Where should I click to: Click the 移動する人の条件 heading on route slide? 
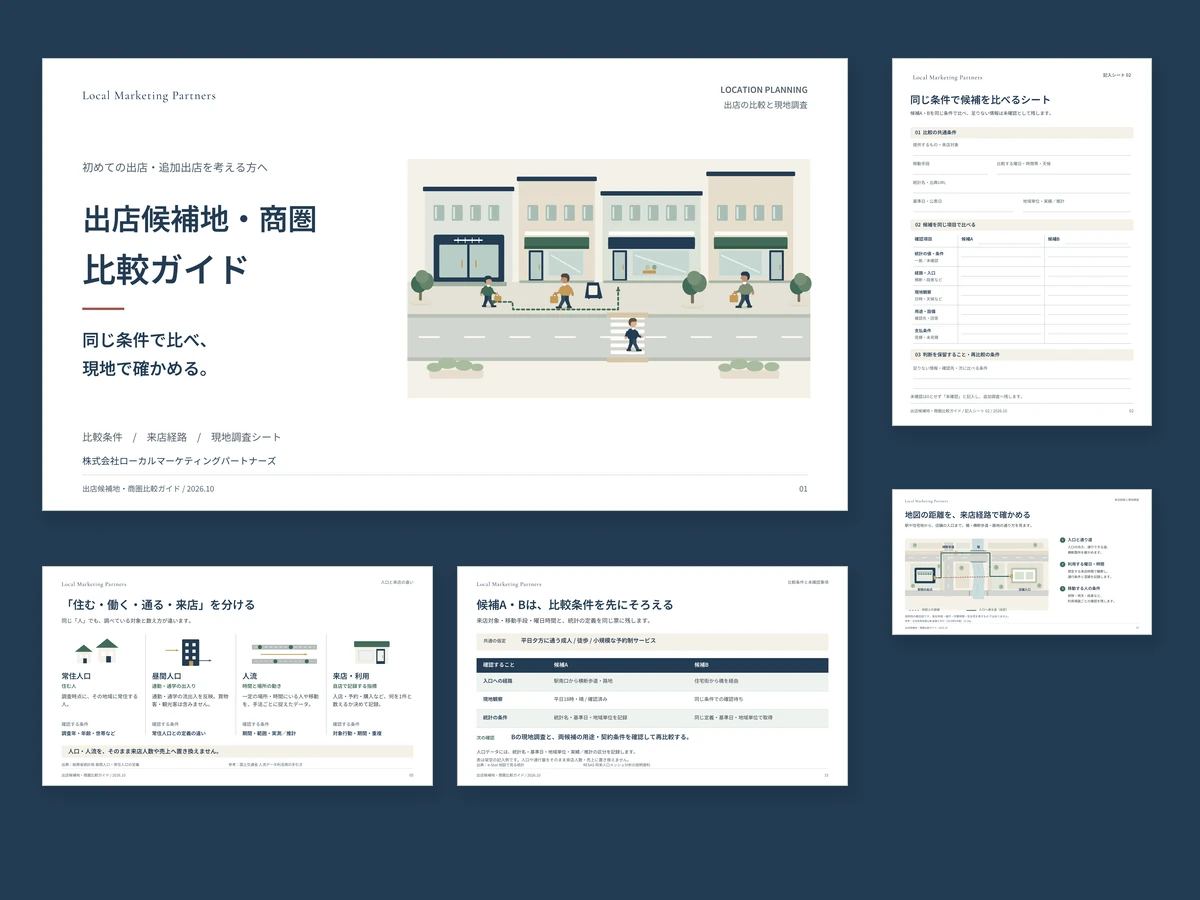[x=1084, y=590]
